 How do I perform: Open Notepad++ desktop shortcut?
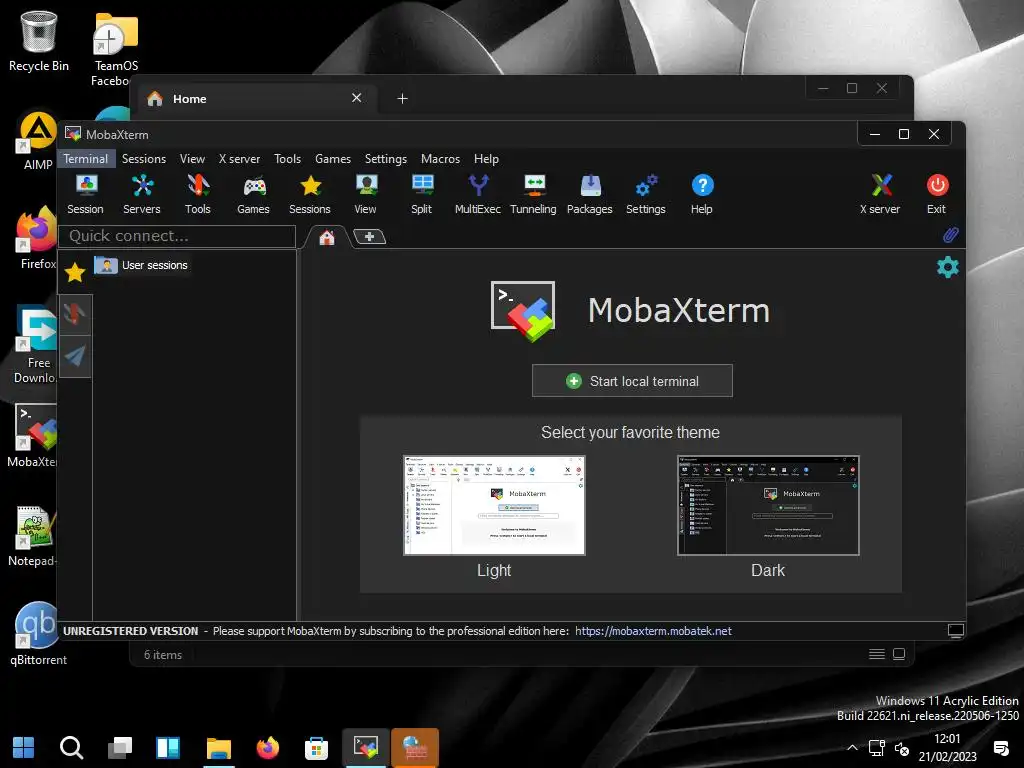[x=34, y=536]
